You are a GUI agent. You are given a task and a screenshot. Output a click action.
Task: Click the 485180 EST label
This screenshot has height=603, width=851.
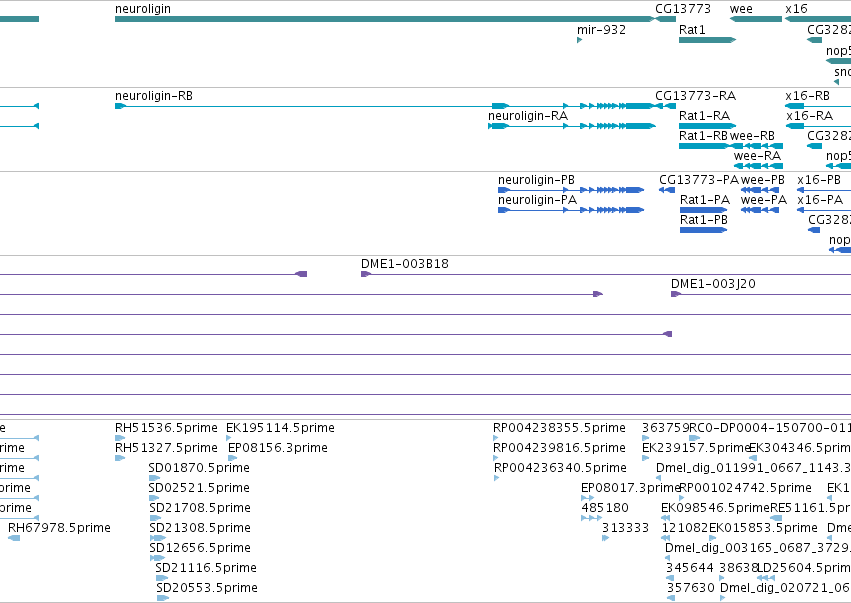click(605, 509)
